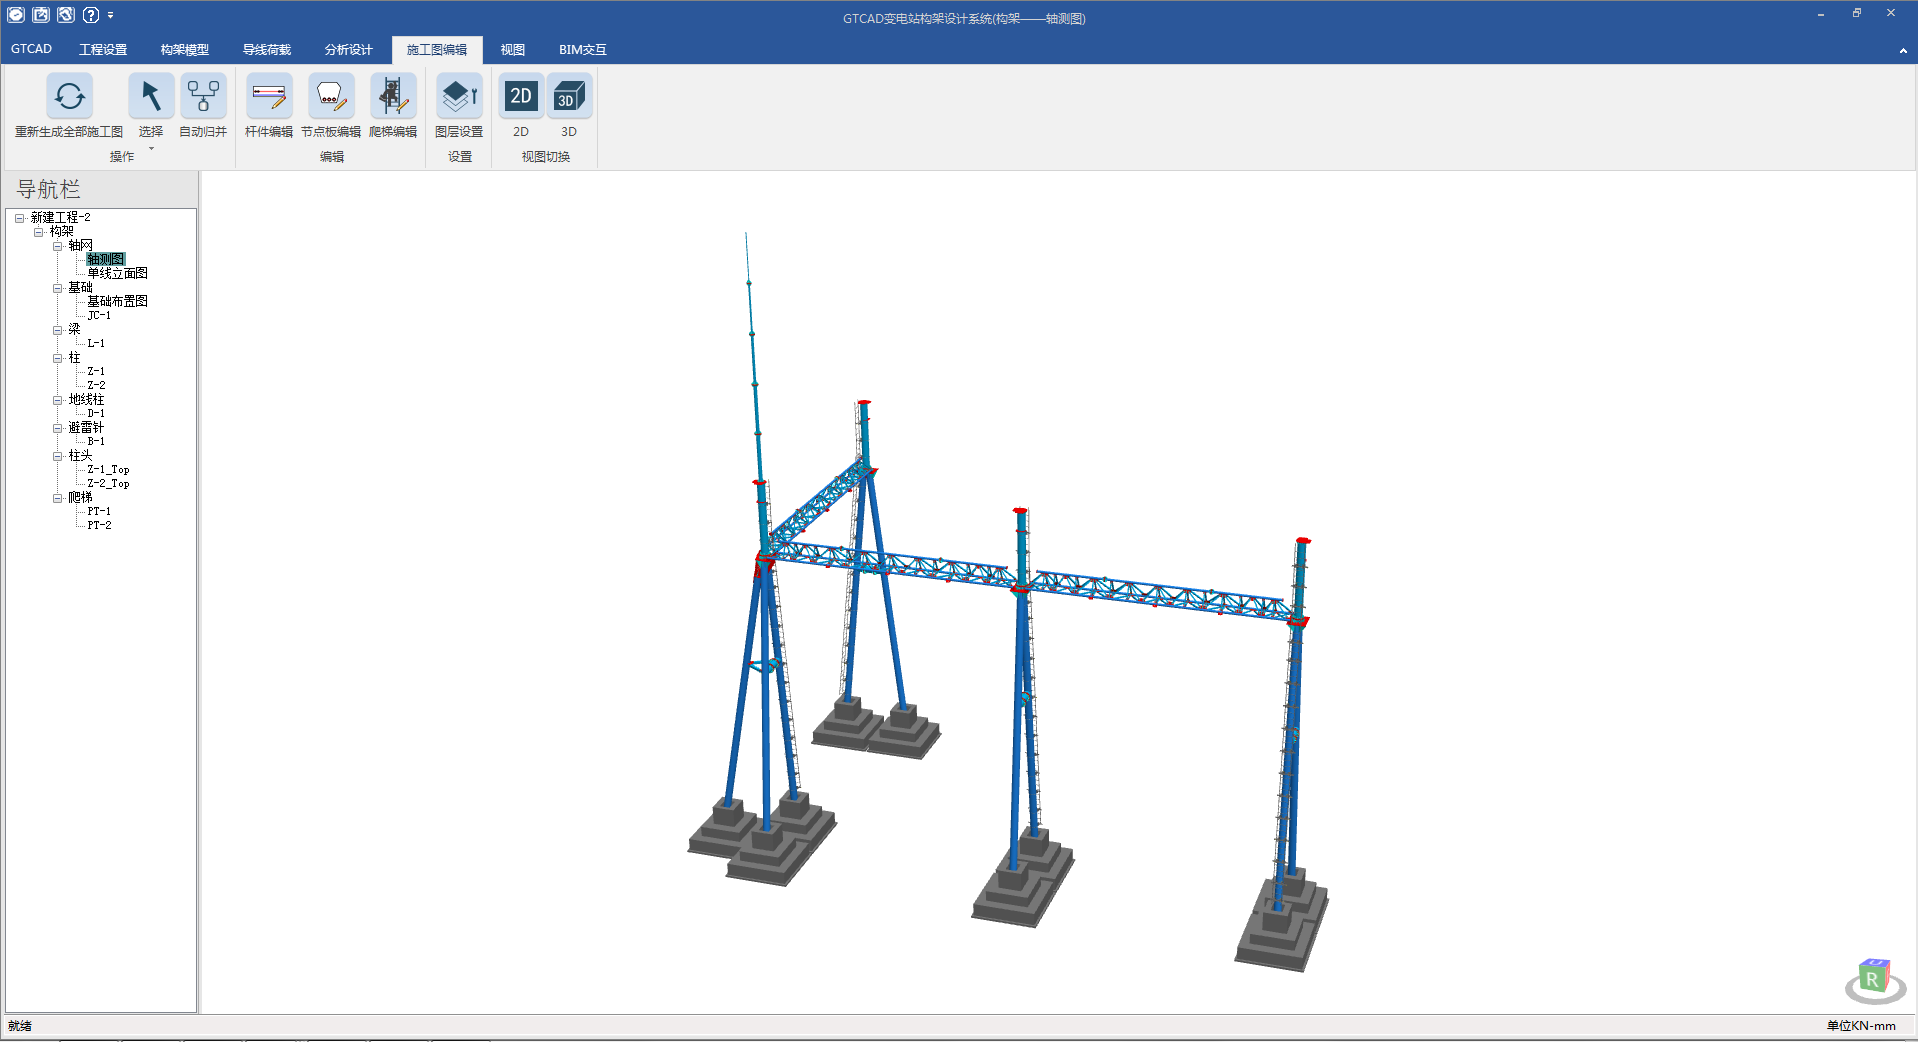Viewport: 1918px width, 1042px height.
Task: Open the 节点板编辑 gusset plate editor
Action: [330, 97]
